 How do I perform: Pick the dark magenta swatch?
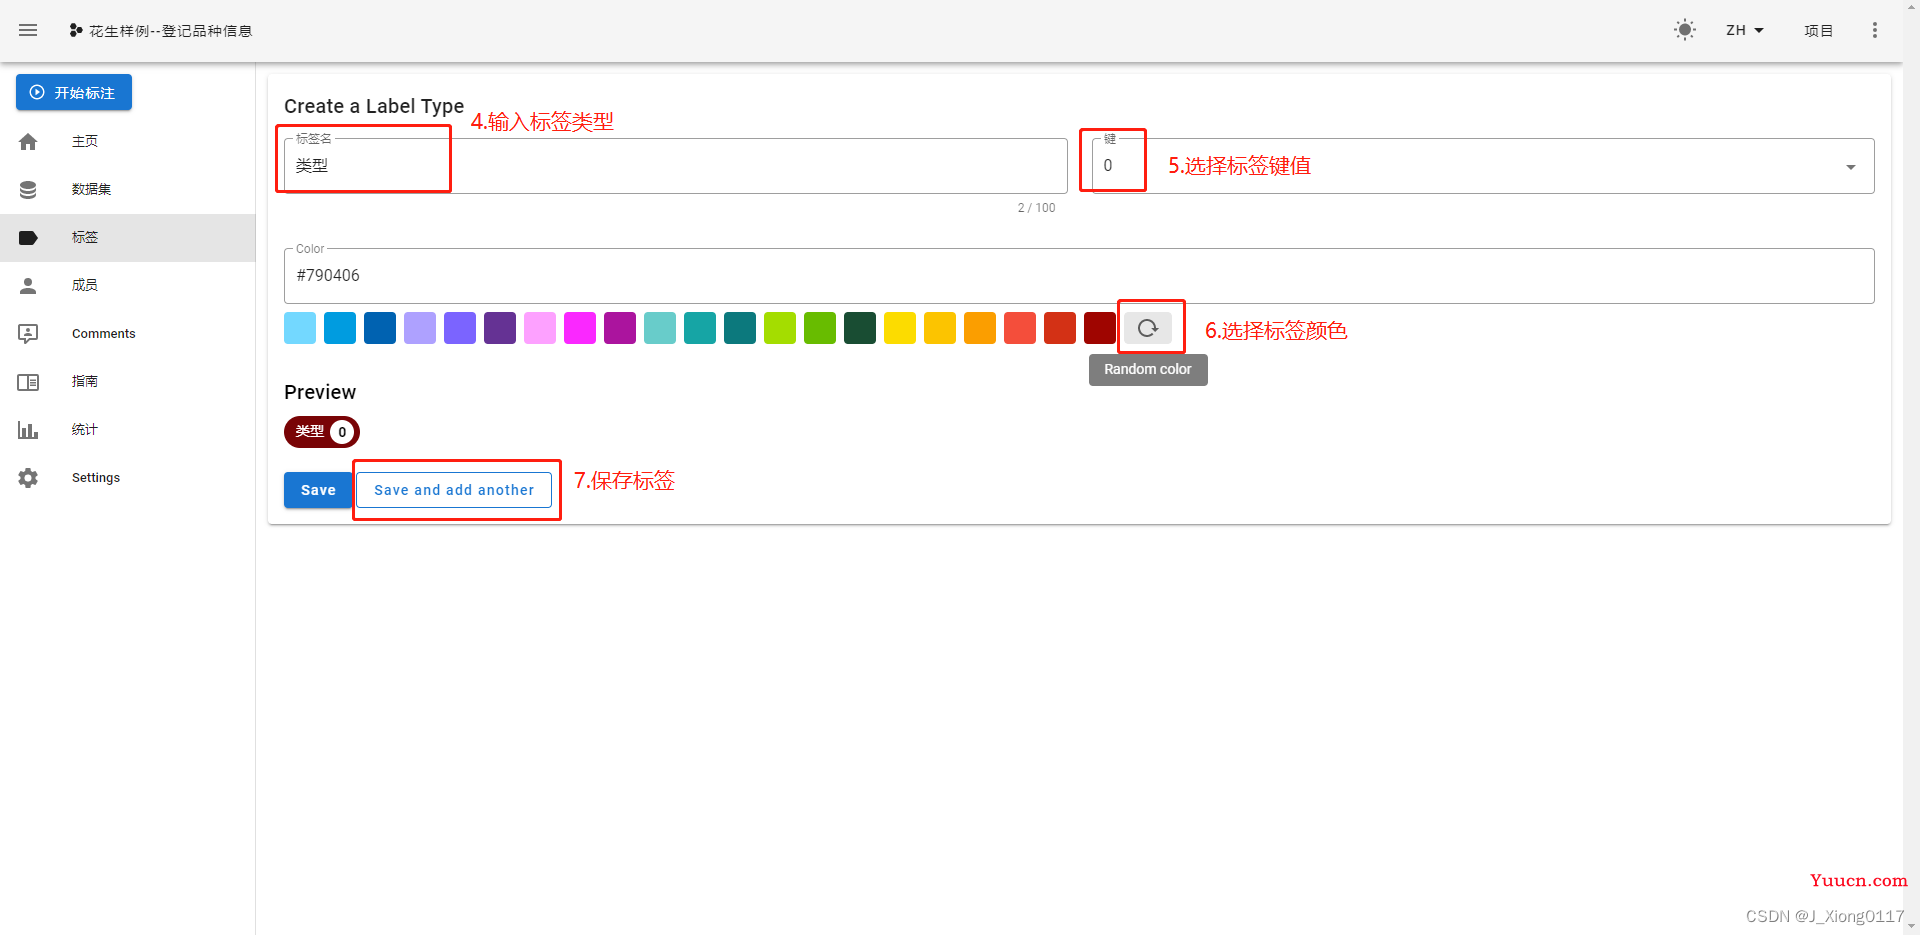pos(620,328)
